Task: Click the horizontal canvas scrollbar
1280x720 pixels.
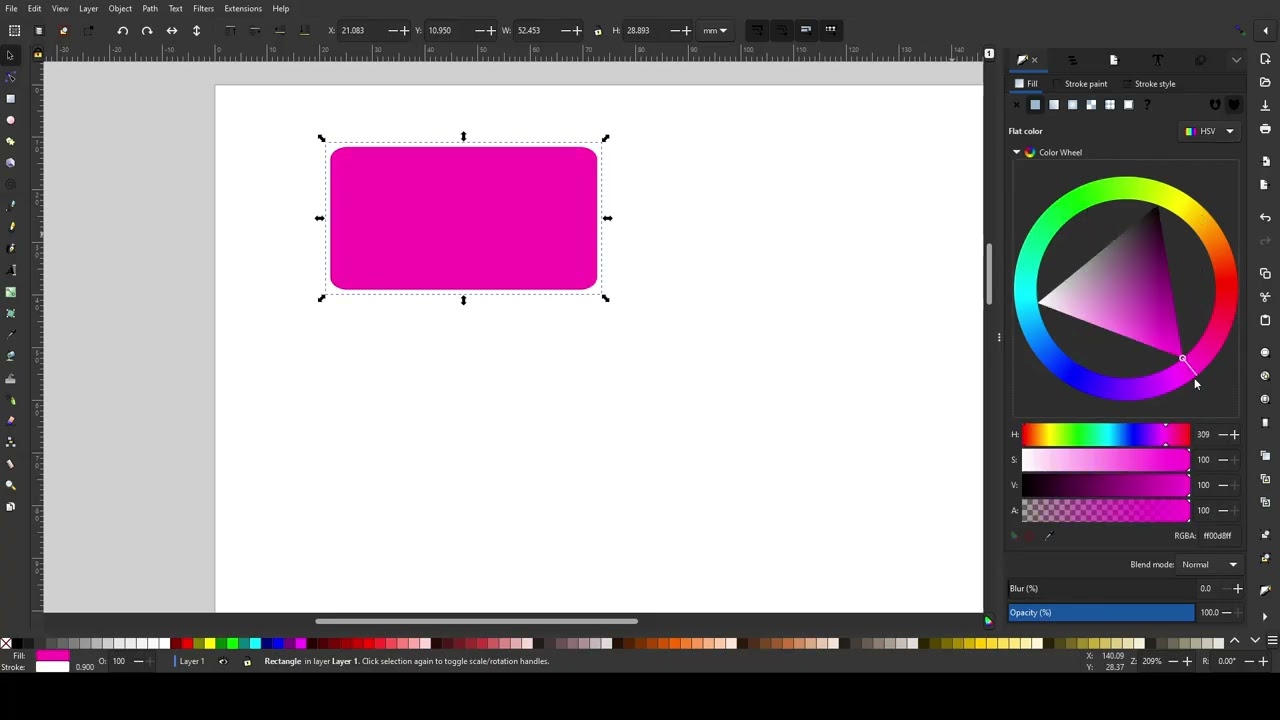Action: [476, 621]
